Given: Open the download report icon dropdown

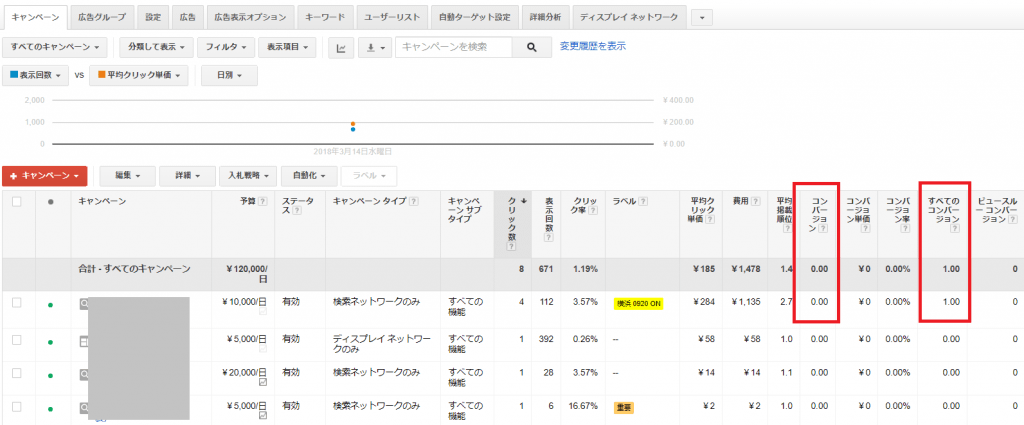Looking at the screenshot, I should click(x=375, y=48).
